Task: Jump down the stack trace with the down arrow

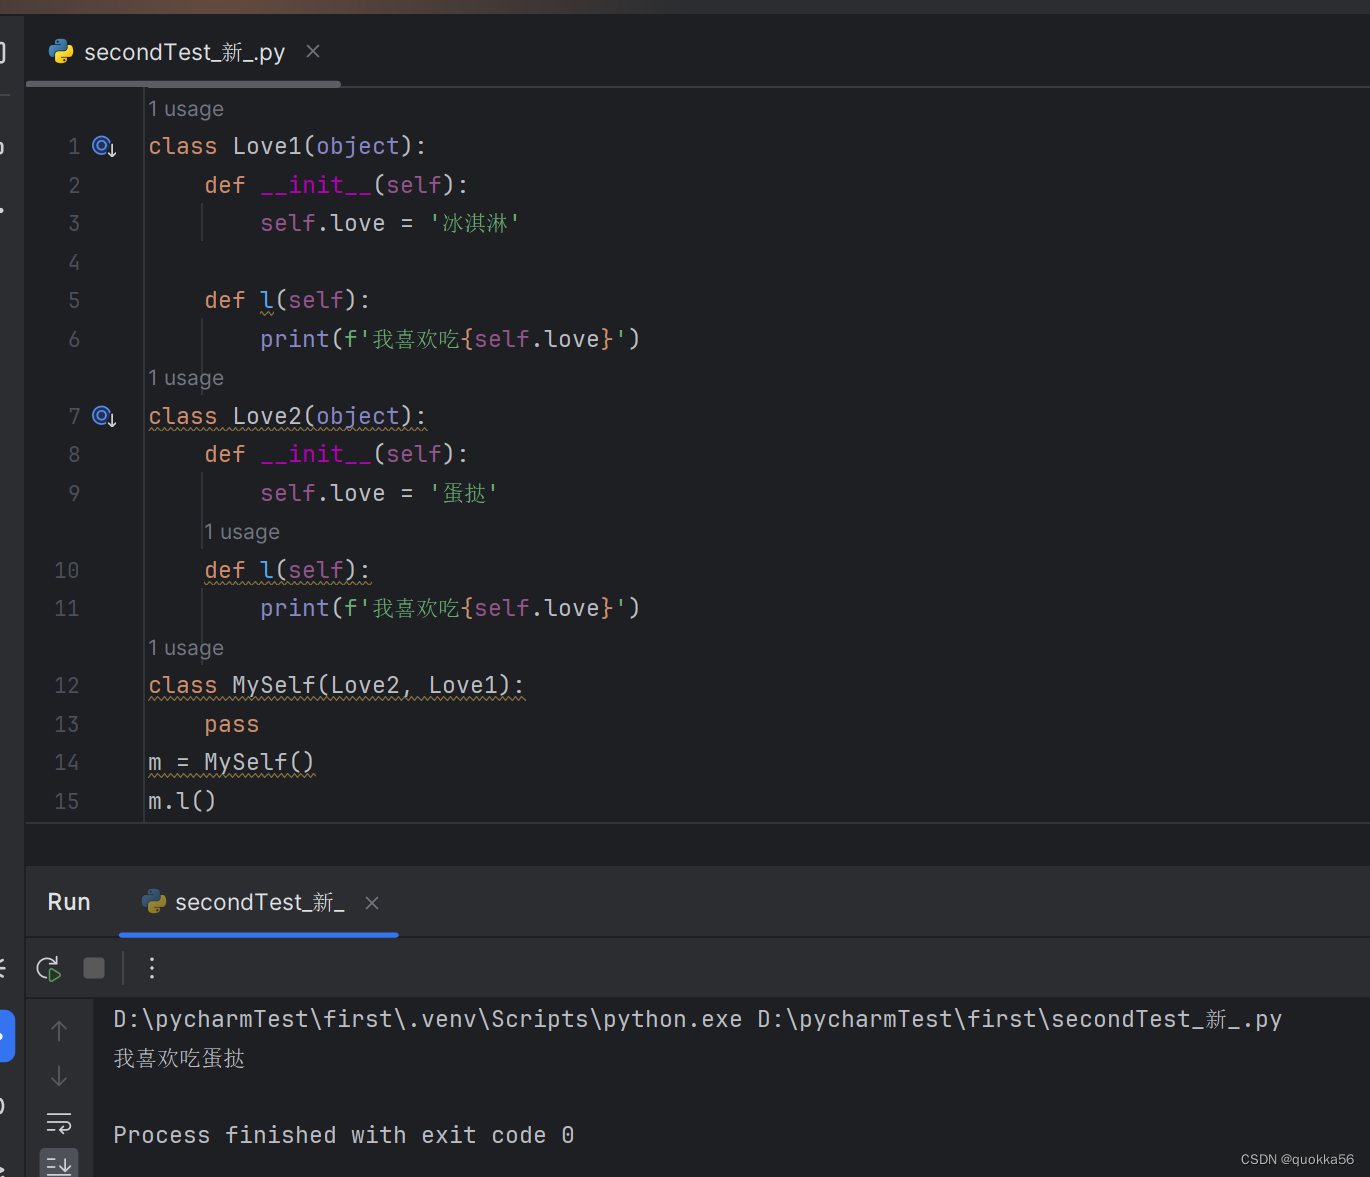Action: (59, 1076)
